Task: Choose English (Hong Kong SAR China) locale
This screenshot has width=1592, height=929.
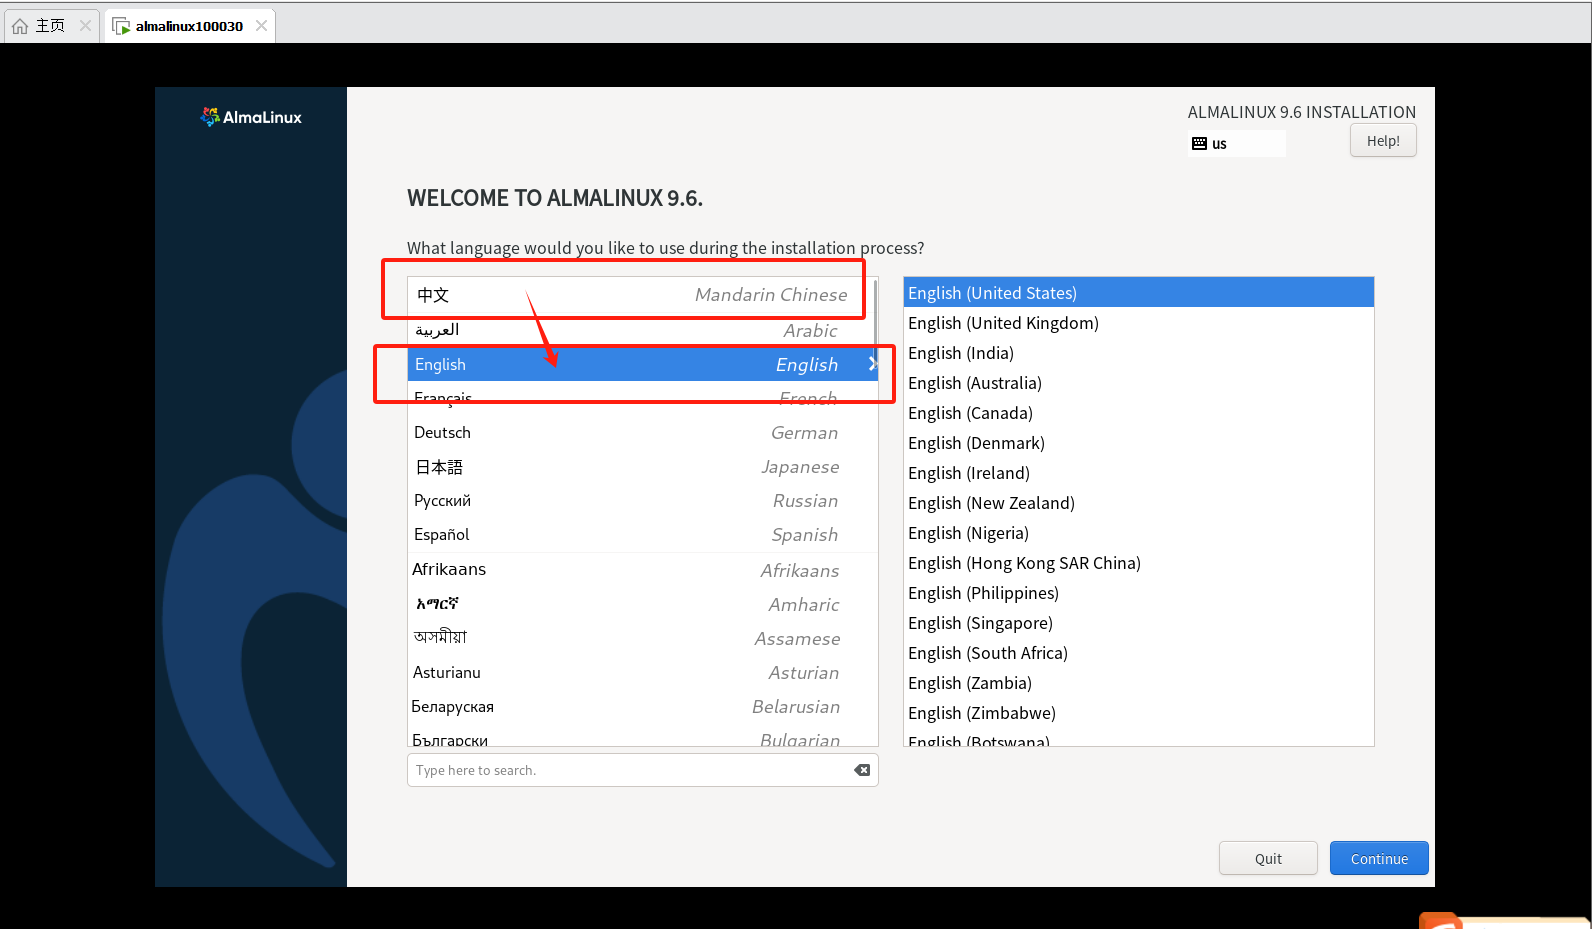Action: tap(1138, 563)
